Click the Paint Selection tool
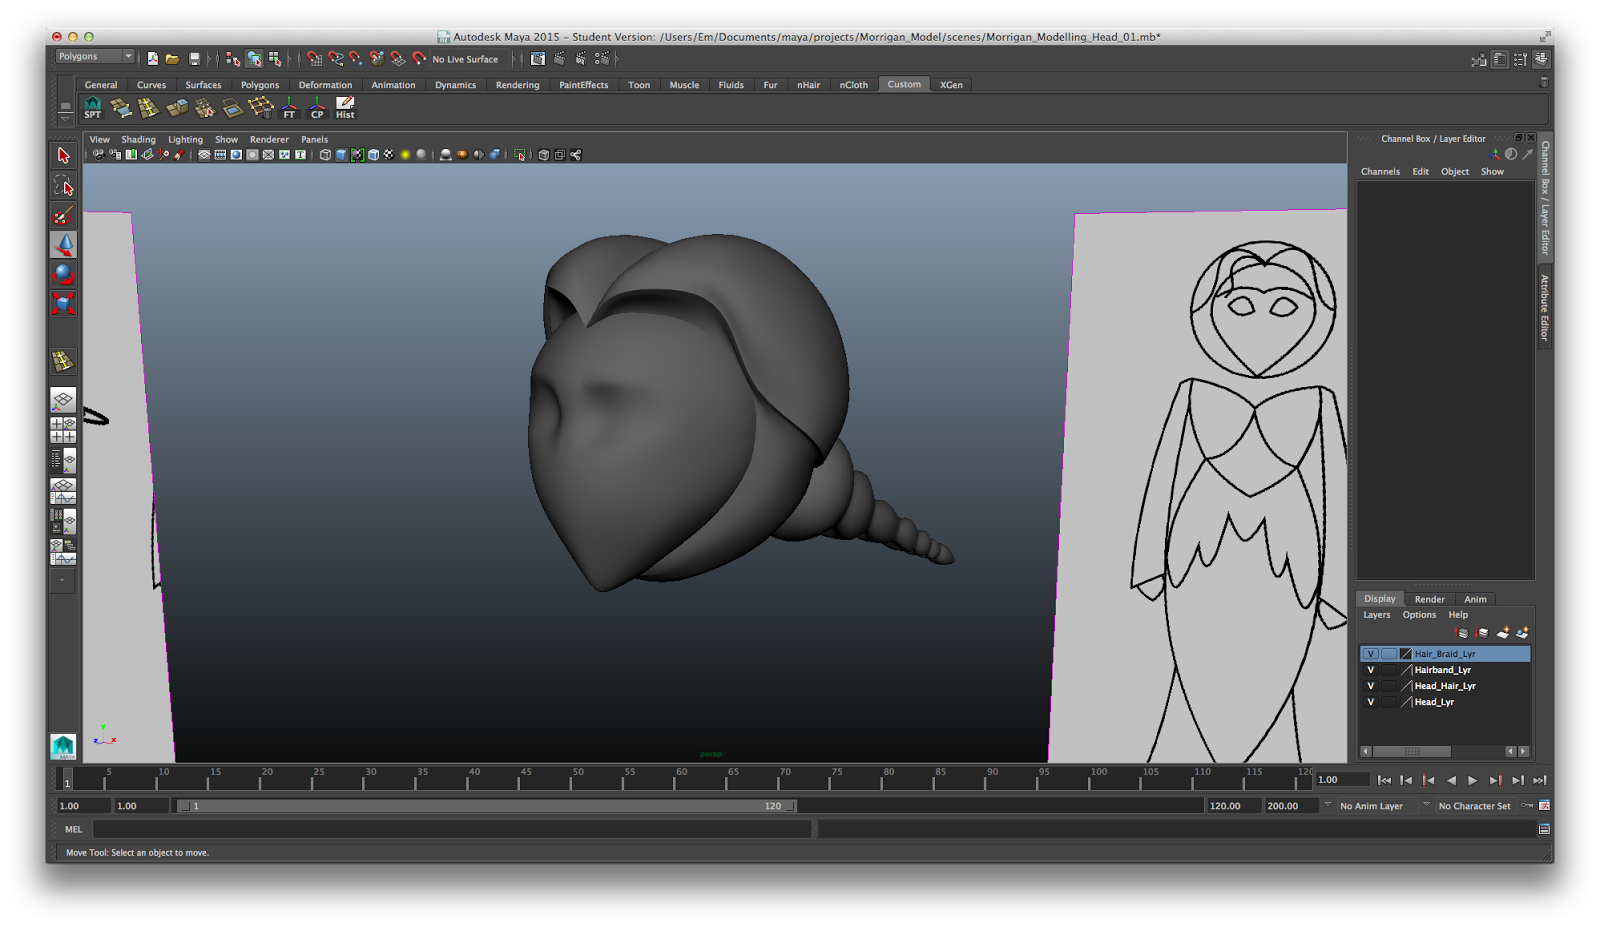 [x=63, y=215]
